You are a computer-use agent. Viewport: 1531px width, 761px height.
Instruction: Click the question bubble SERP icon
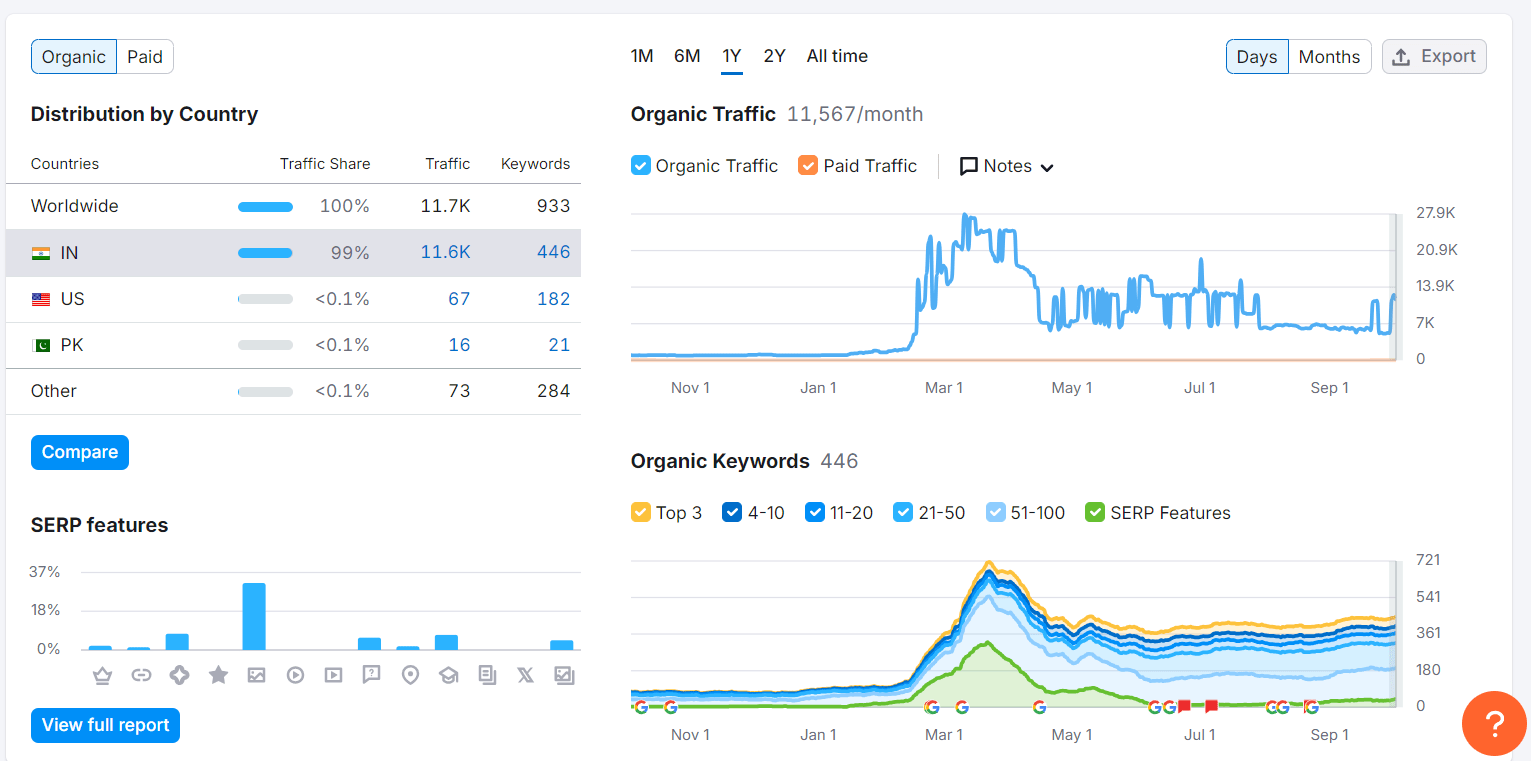pyautogui.click(x=371, y=676)
